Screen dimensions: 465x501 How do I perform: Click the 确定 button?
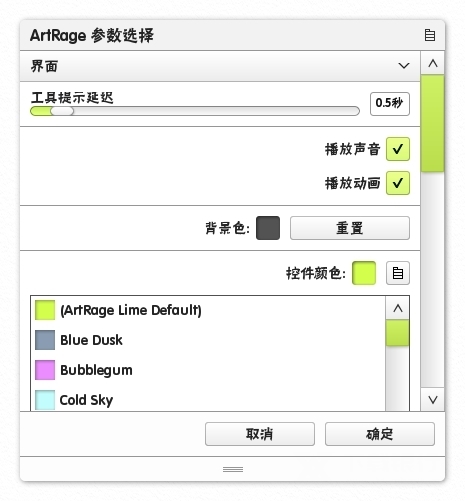380,434
